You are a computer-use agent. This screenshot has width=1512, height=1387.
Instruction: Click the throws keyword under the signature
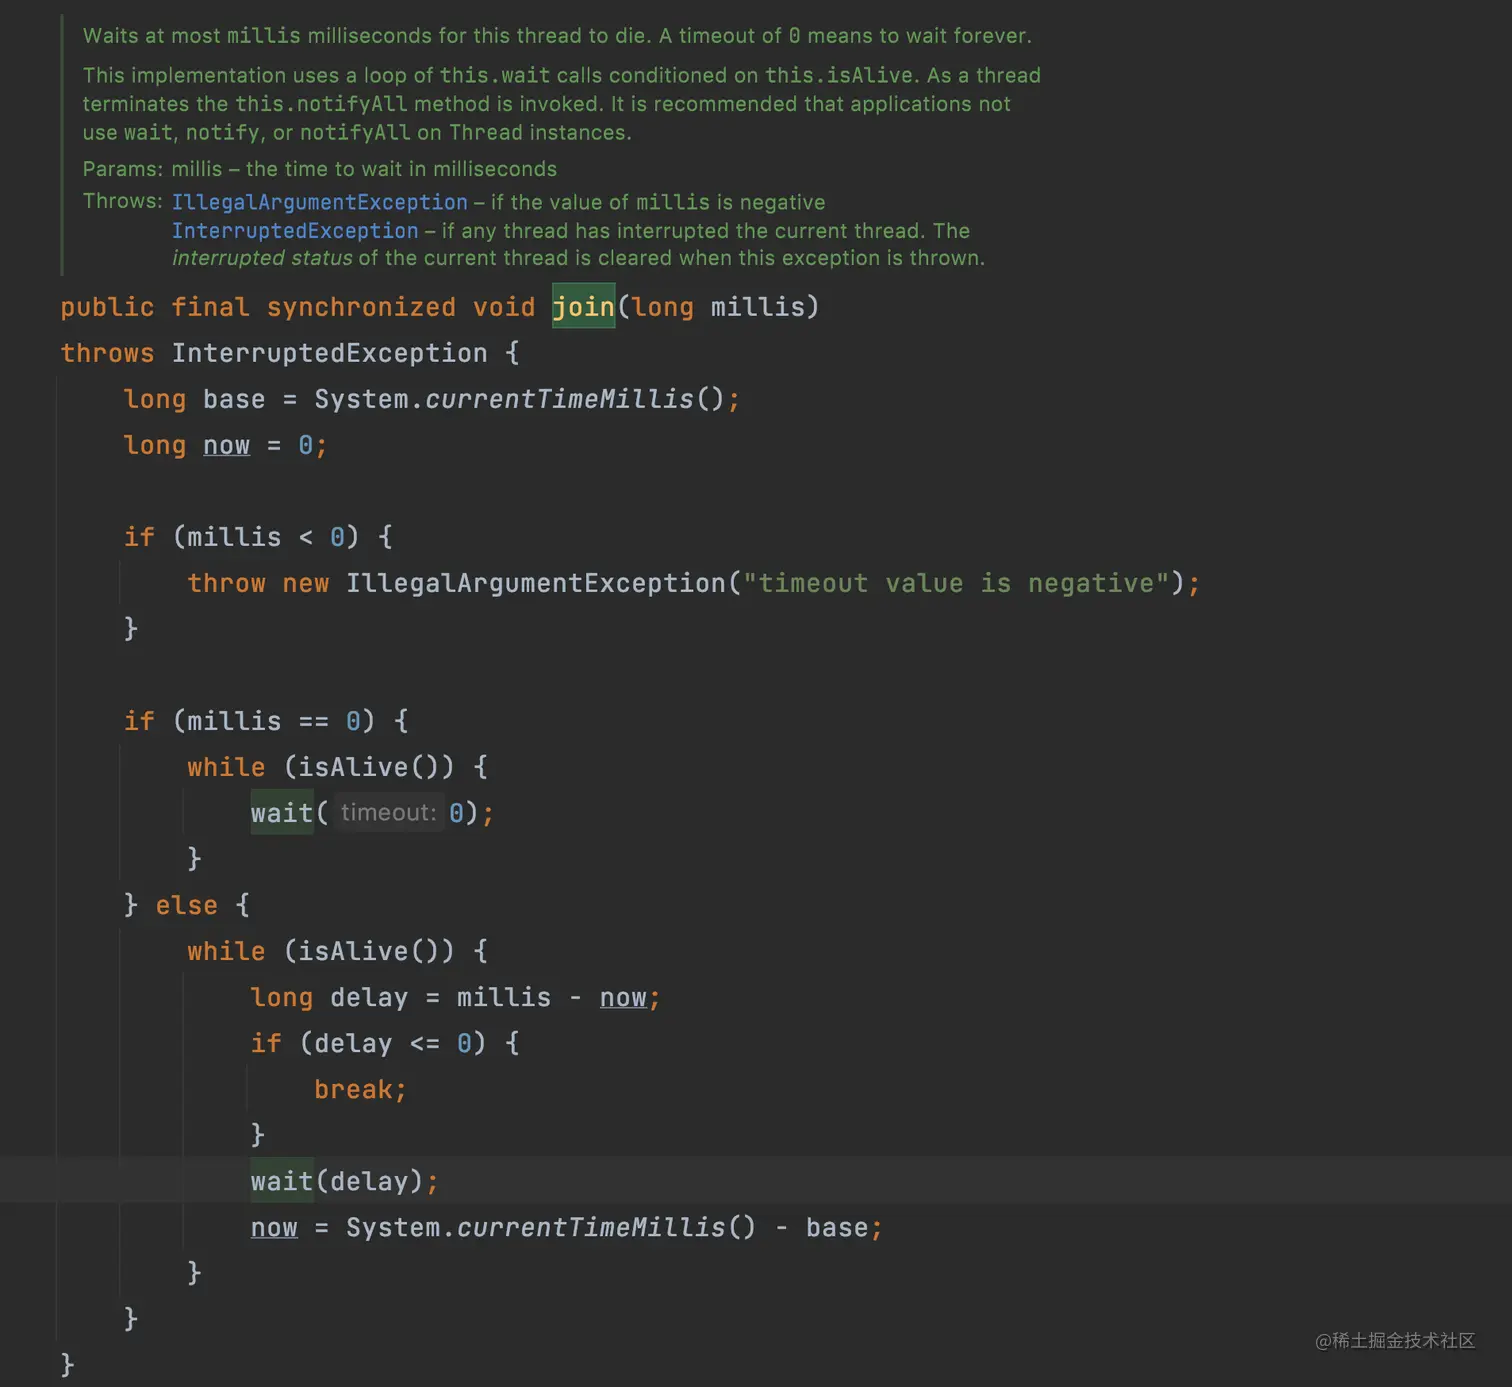[x=107, y=353]
